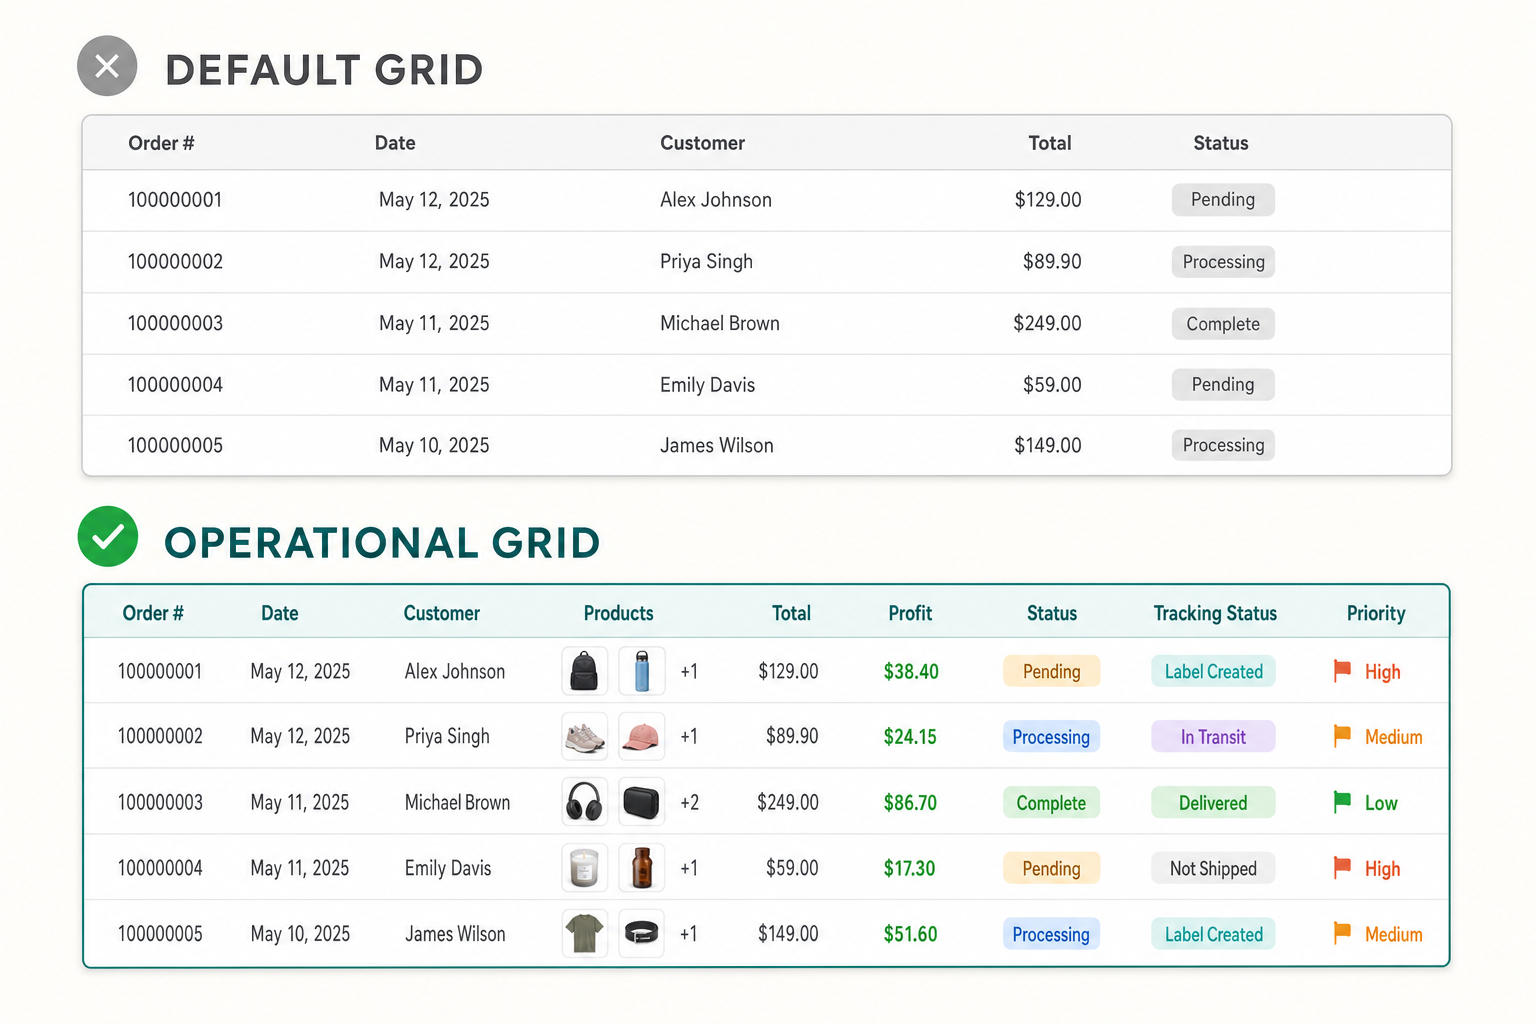The height and width of the screenshot is (1024, 1536).
Task: Click gray Processing badge for Priya Singh in Default Grid
Action: pos(1223,262)
